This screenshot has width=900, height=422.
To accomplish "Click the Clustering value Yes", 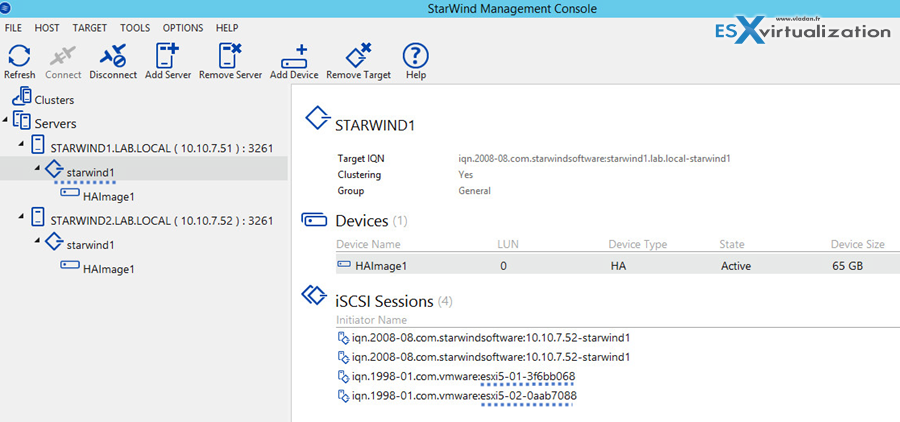I will pyautogui.click(x=465, y=175).
